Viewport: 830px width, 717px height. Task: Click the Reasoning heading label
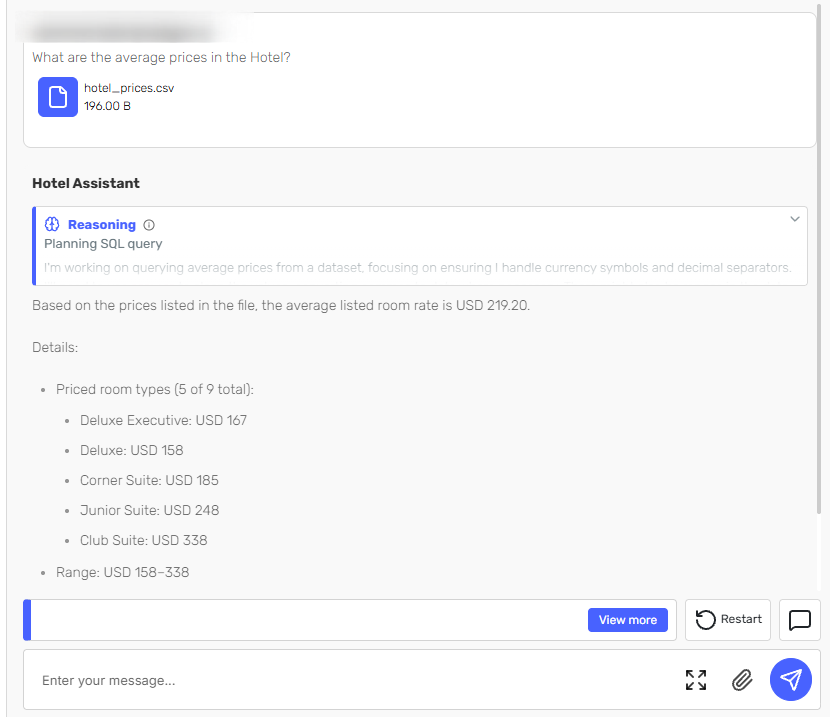coord(102,224)
